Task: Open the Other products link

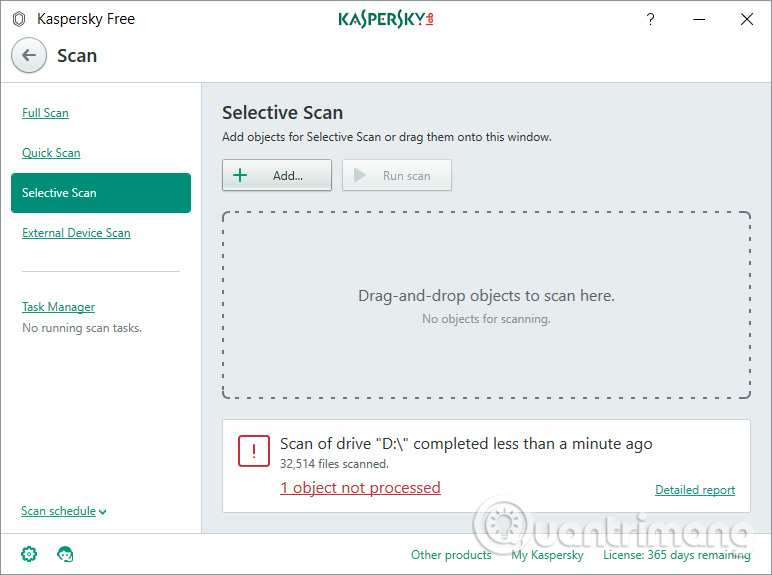Action: (451, 555)
